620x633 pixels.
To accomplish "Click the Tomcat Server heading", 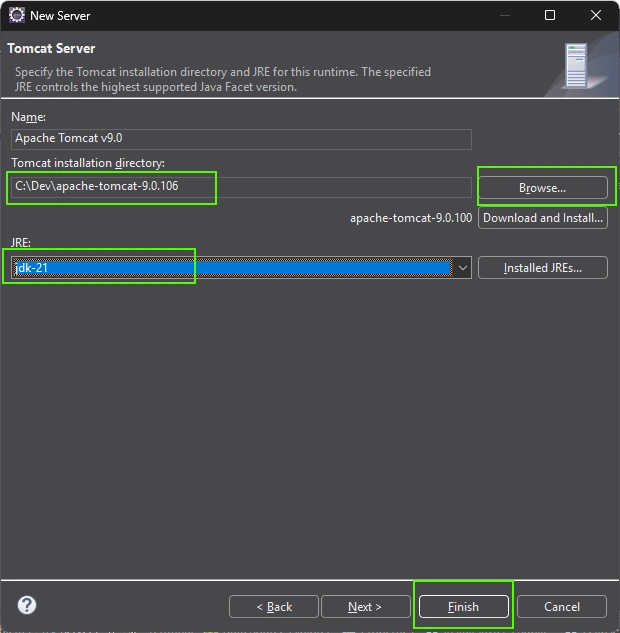I will point(51,48).
